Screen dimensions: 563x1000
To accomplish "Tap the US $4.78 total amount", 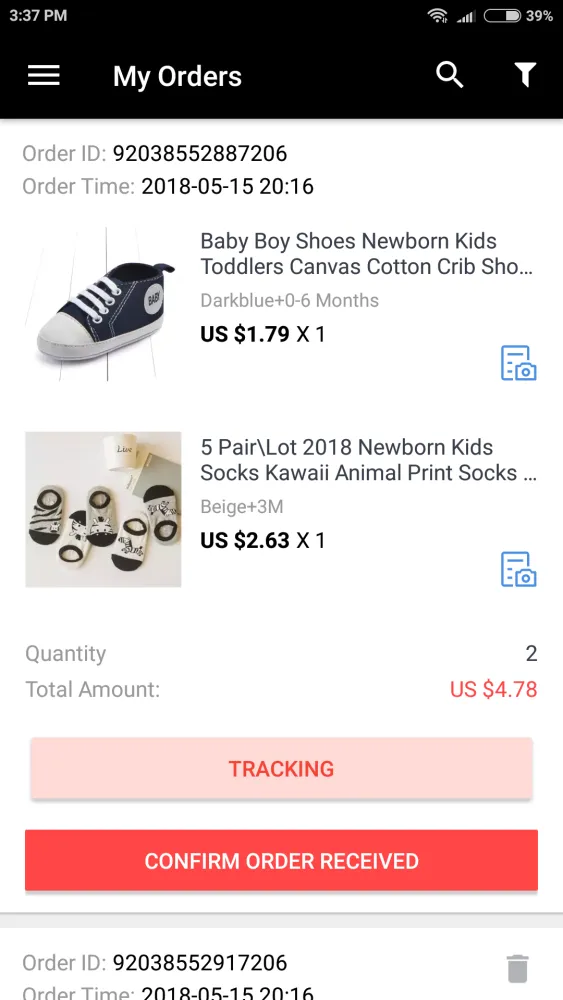I will click(x=494, y=689).
